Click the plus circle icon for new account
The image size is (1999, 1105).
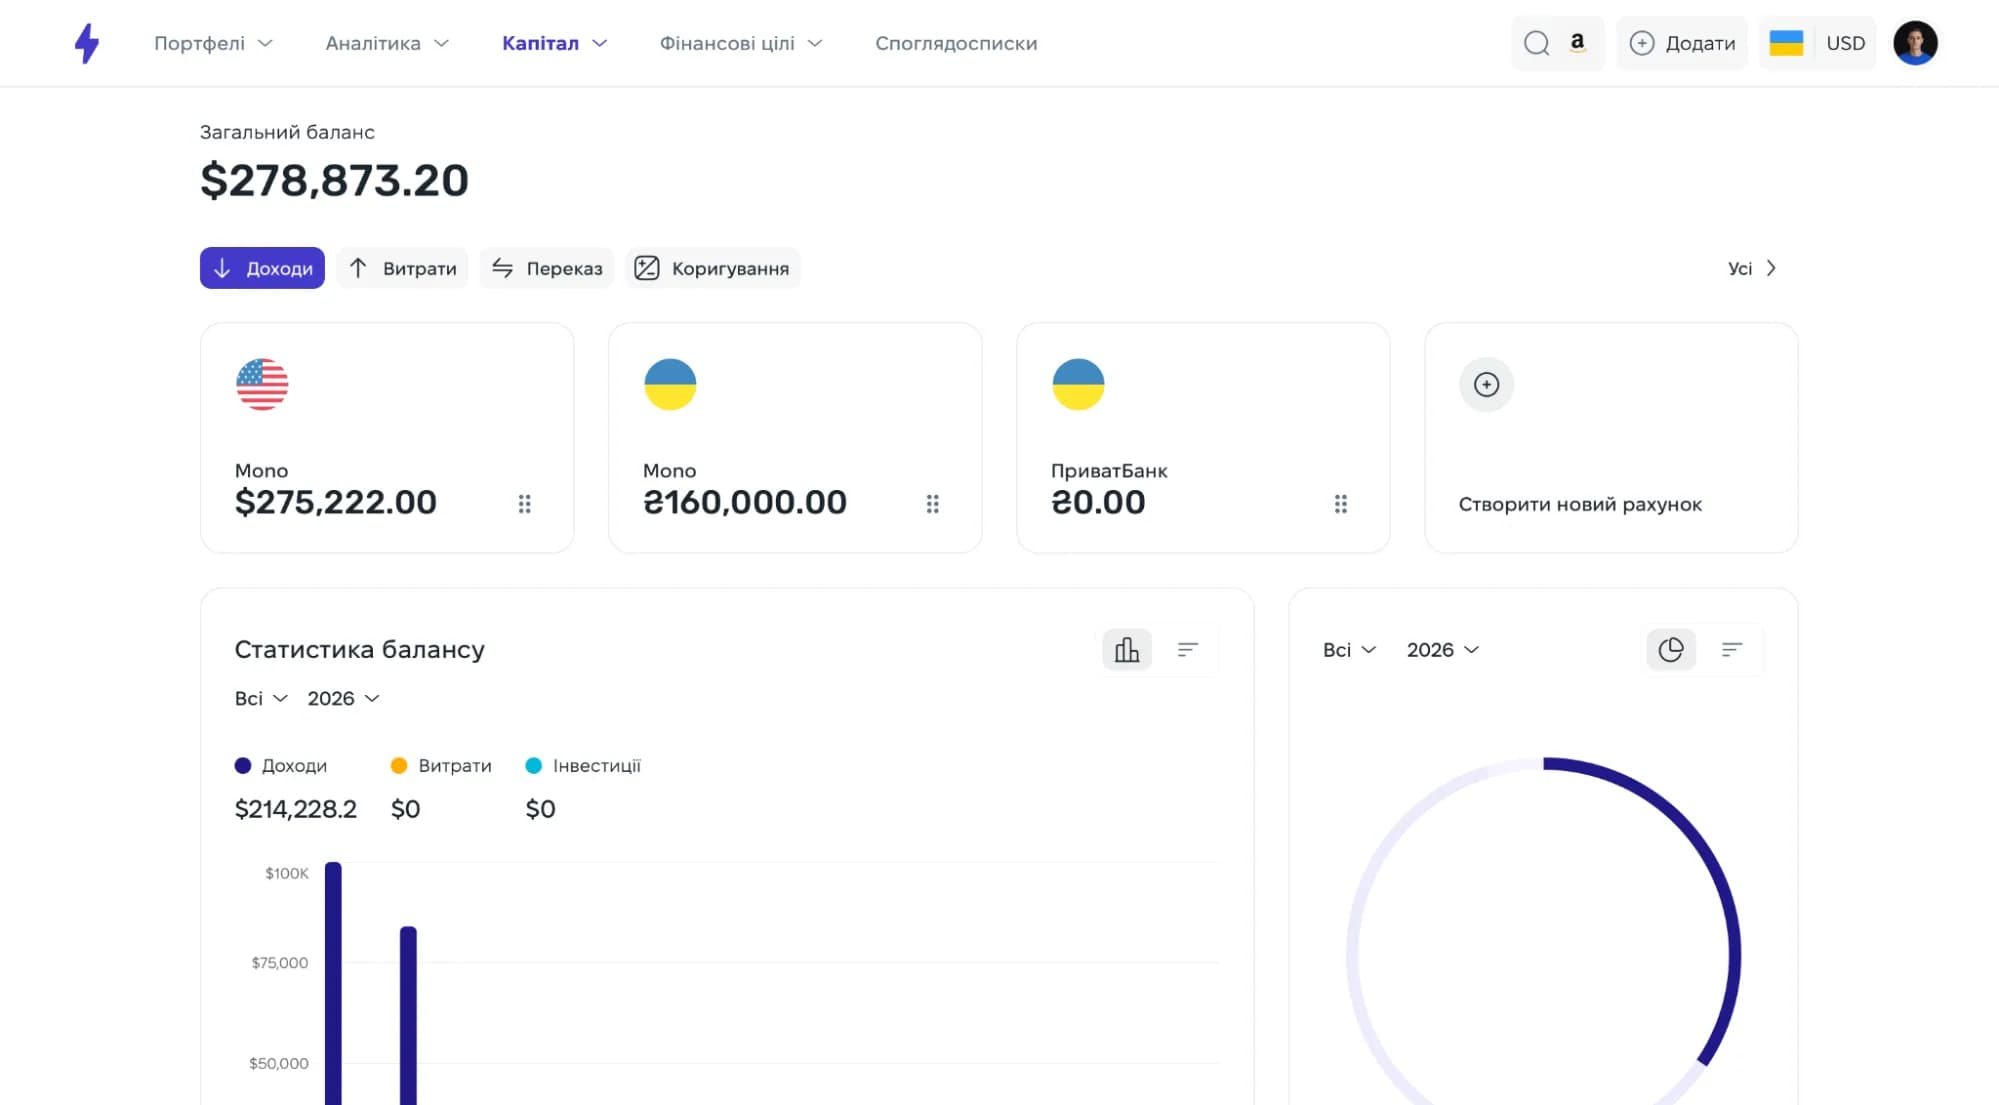coord(1486,384)
